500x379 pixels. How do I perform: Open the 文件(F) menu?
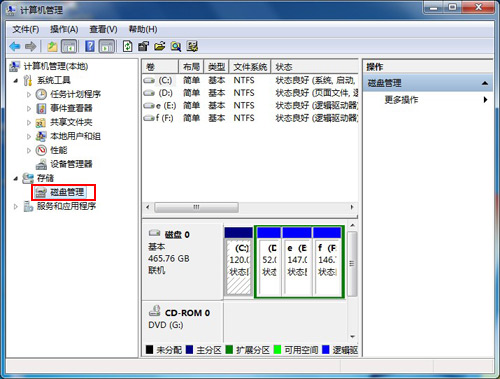26,29
